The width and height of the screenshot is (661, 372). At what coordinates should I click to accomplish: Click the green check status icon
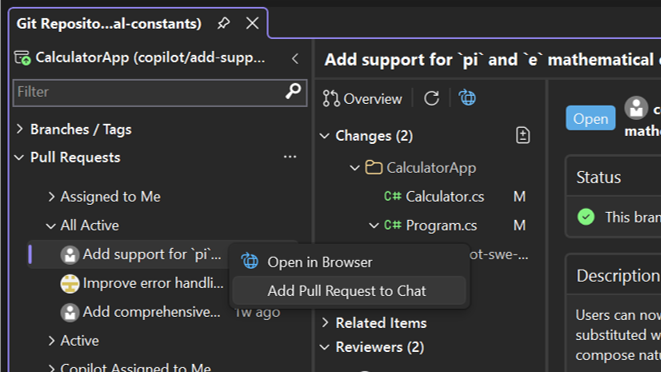[x=586, y=217]
